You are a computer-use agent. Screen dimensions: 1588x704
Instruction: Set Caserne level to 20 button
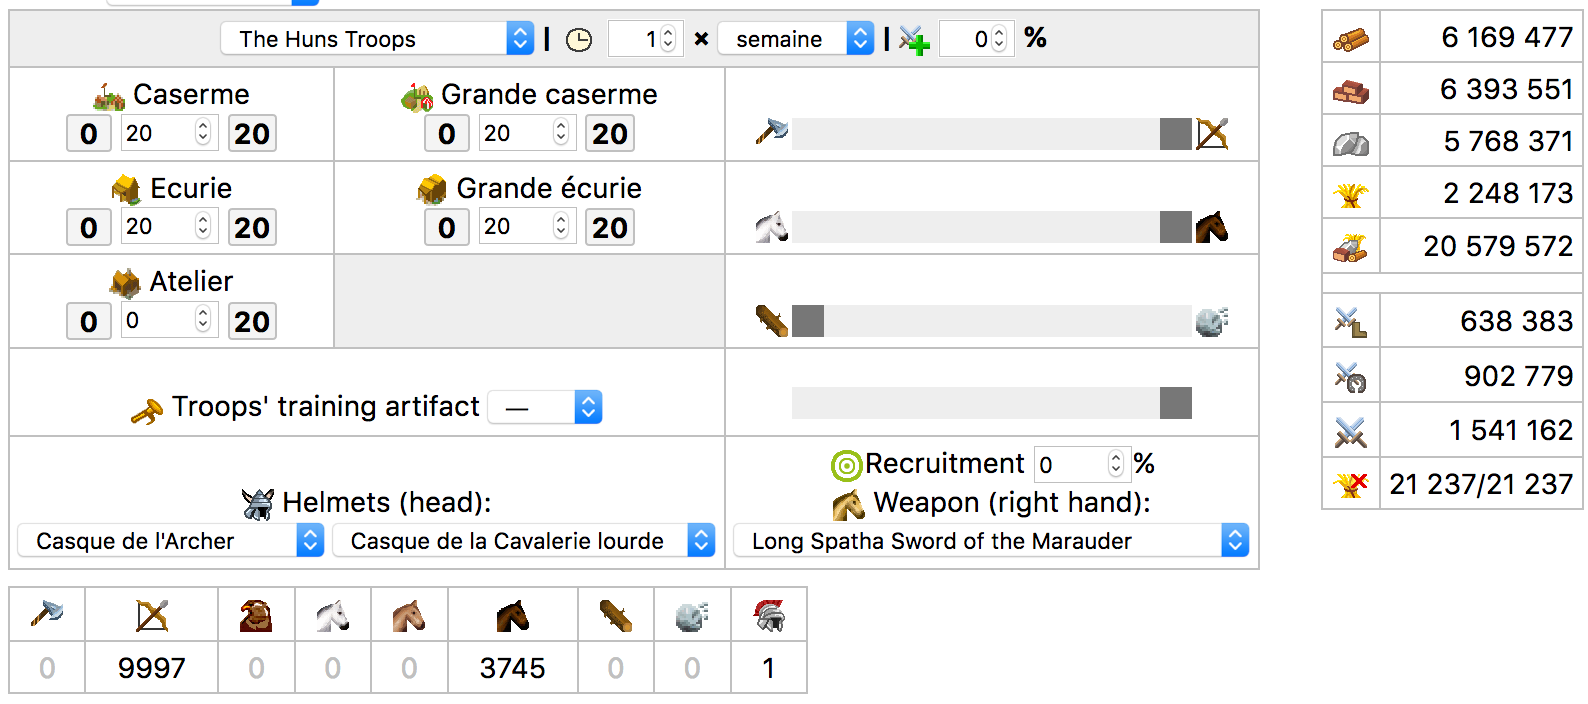point(252,133)
